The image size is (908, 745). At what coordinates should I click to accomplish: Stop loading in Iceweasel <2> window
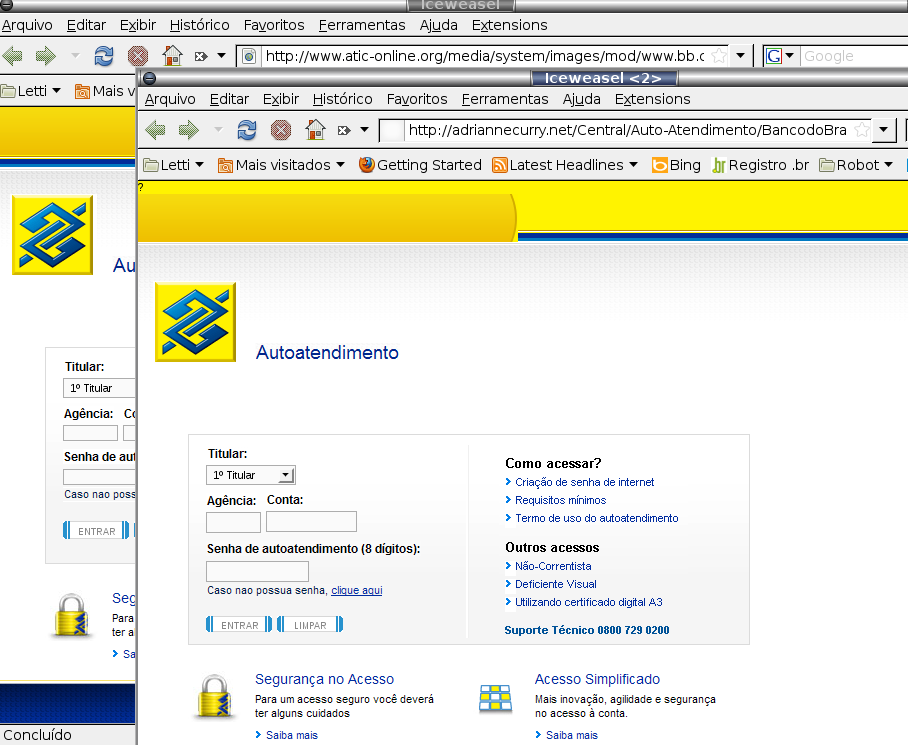[x=281, y=130]
